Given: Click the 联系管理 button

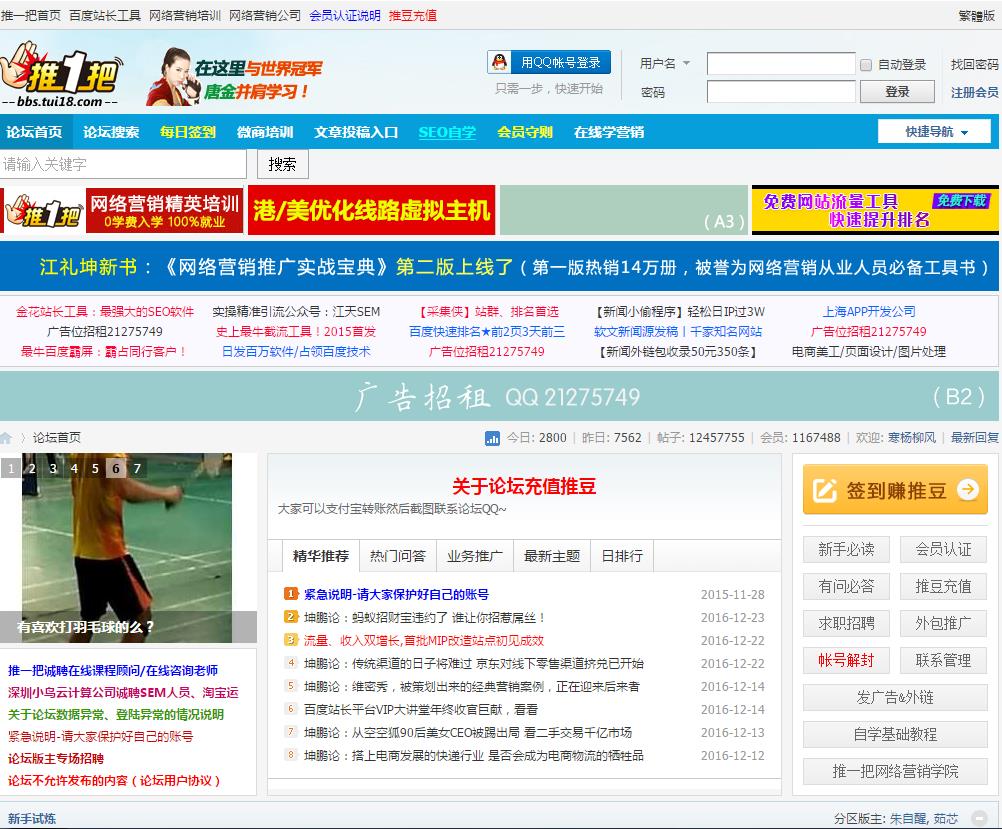Looking at the screenshot, I should pos(943,660).
